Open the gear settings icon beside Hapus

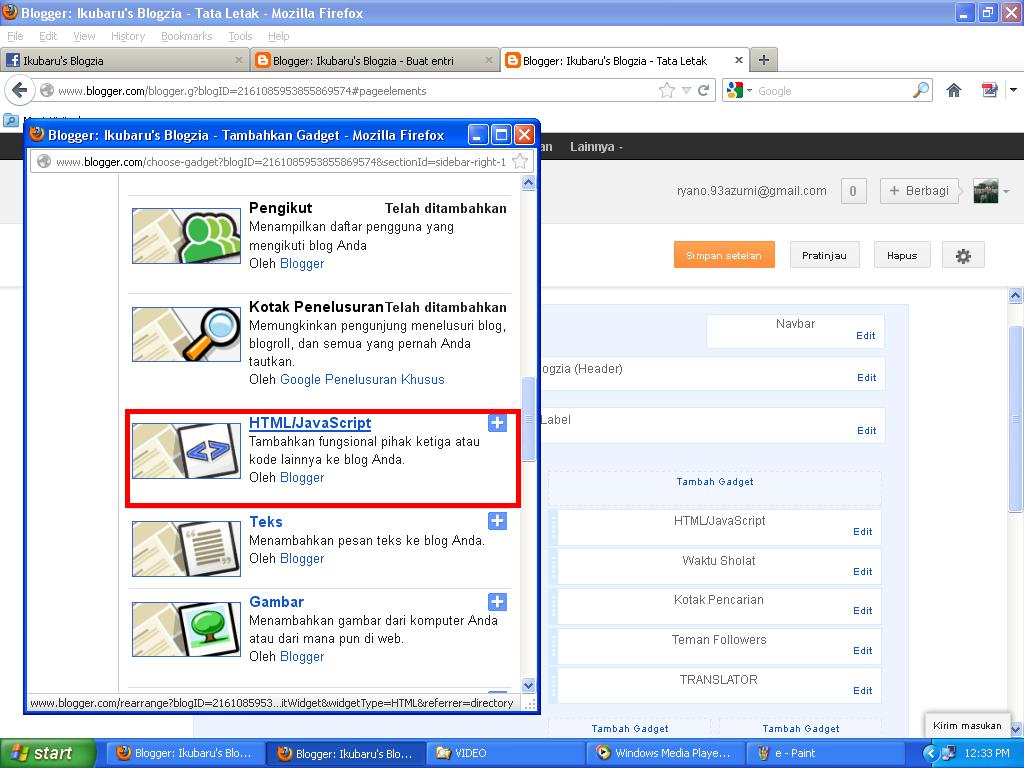point(962,255)
